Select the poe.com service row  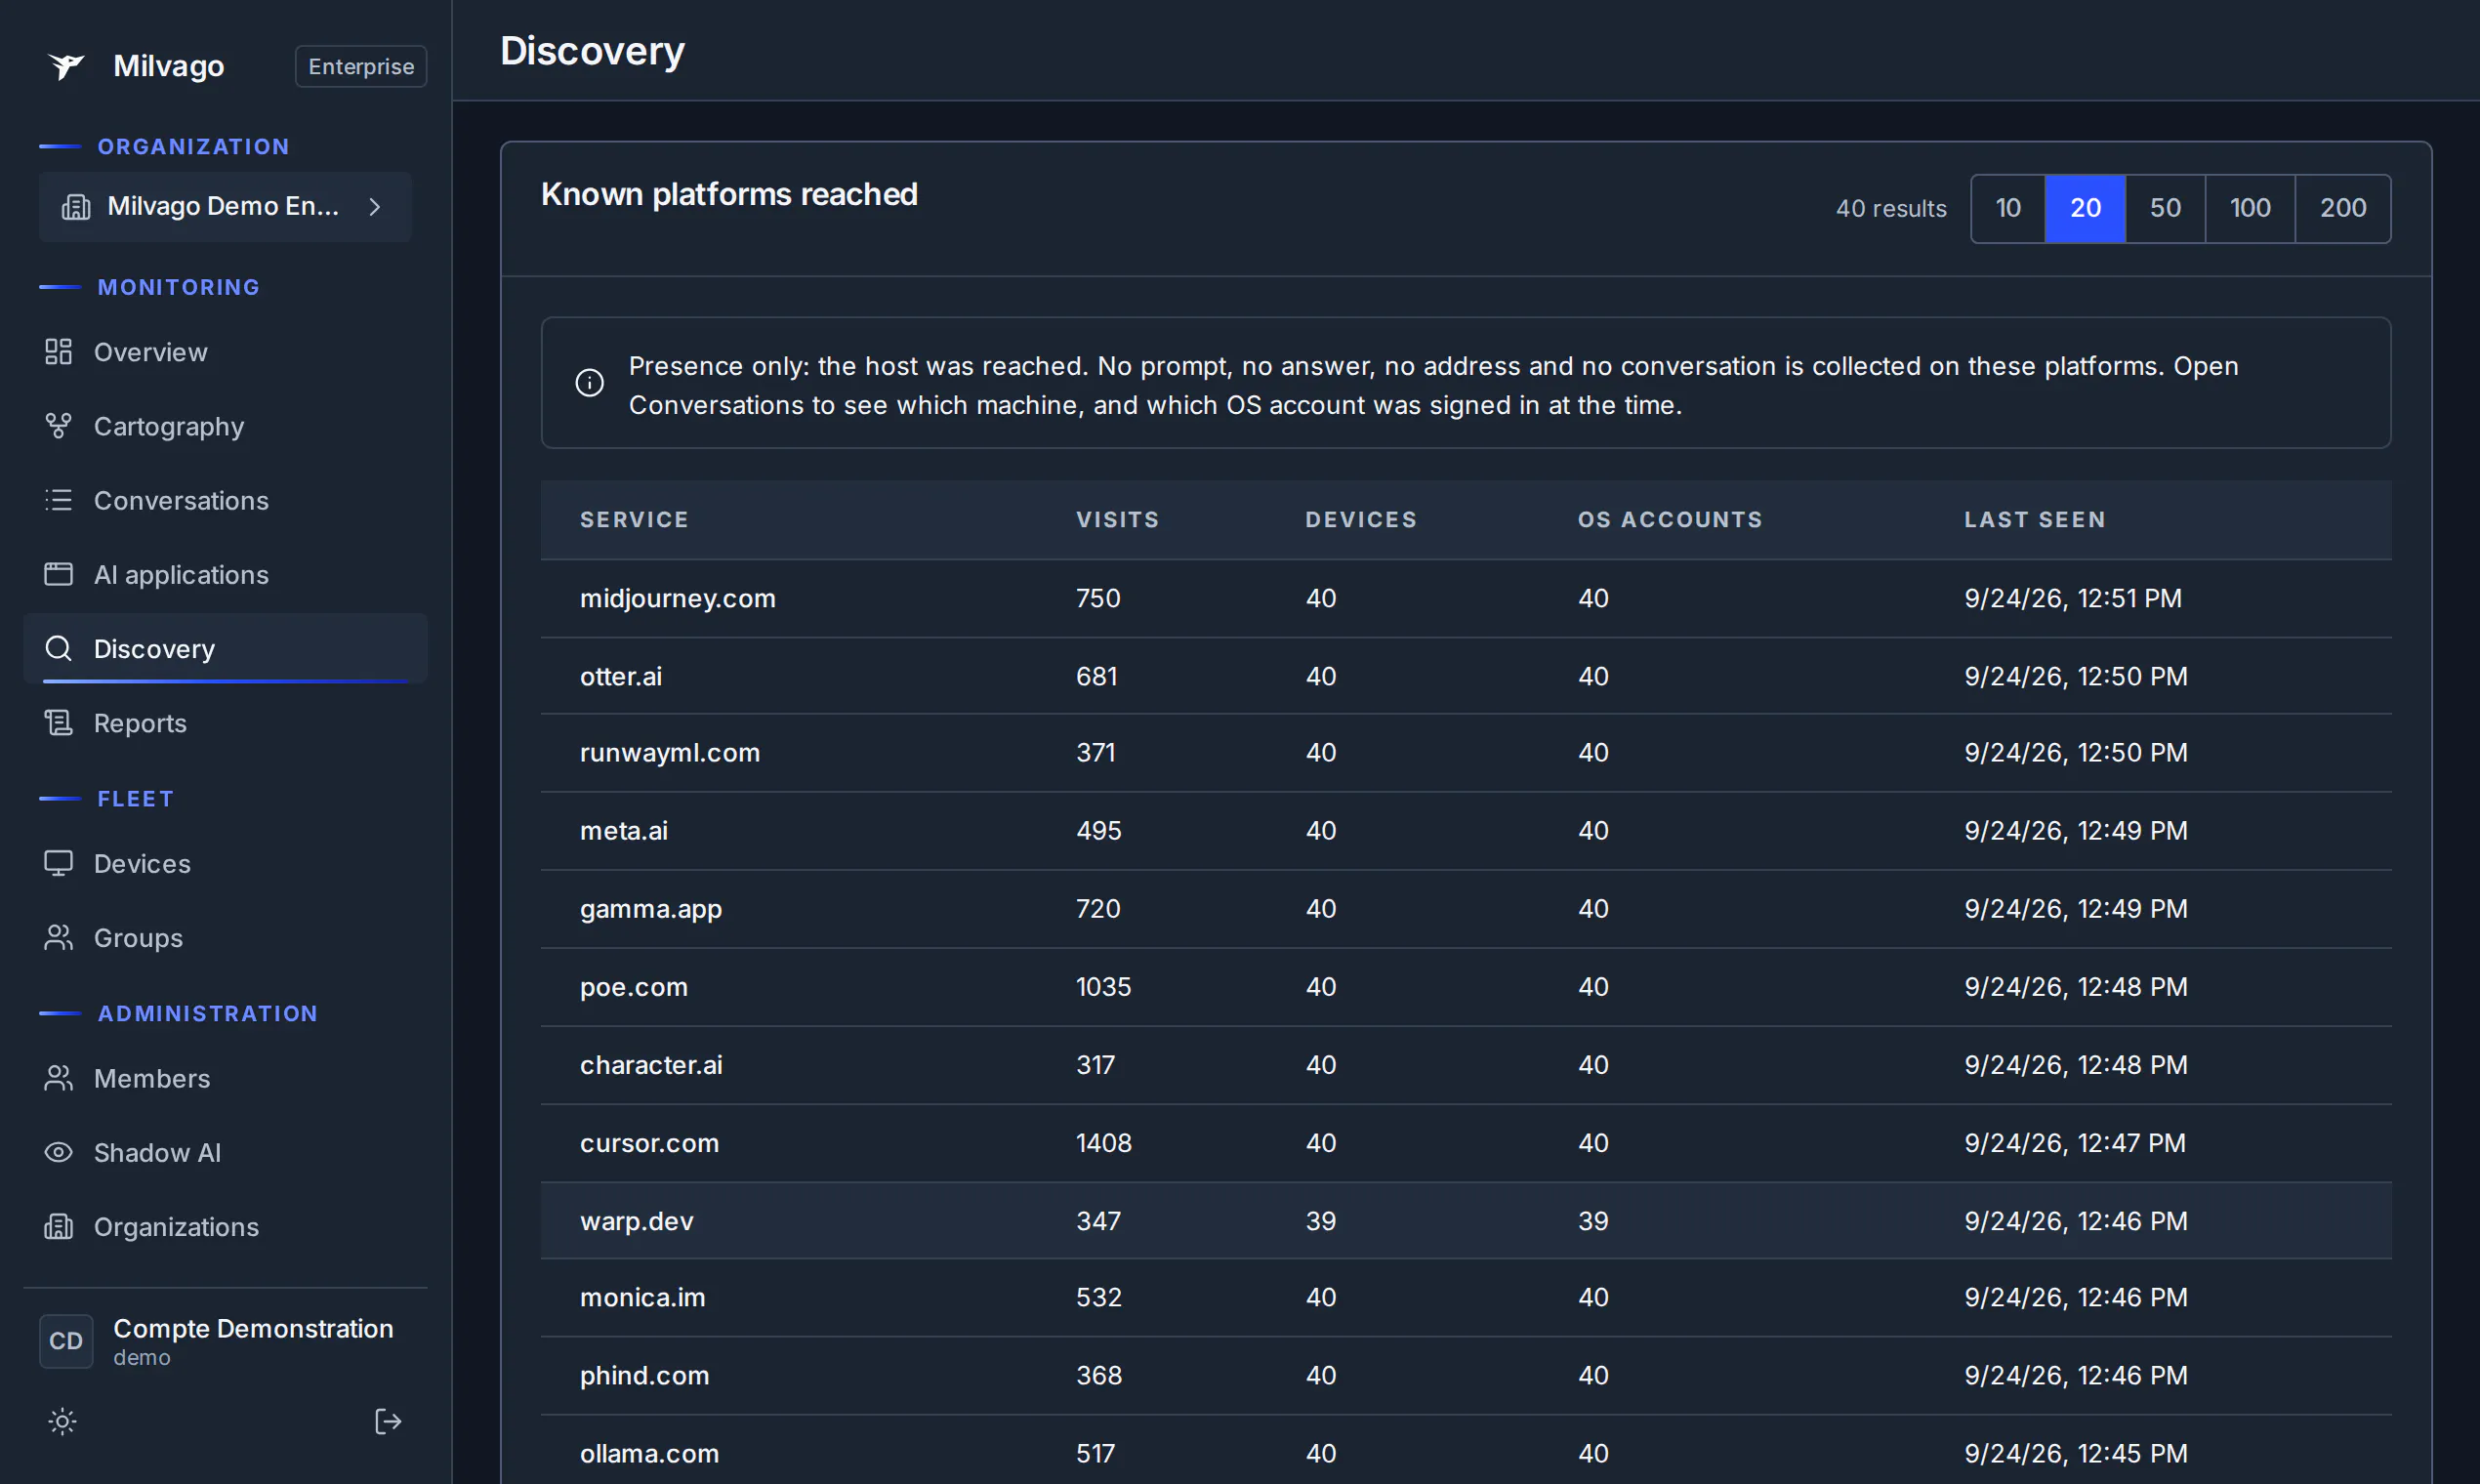pyautogui.click(x=1466, y=986)
